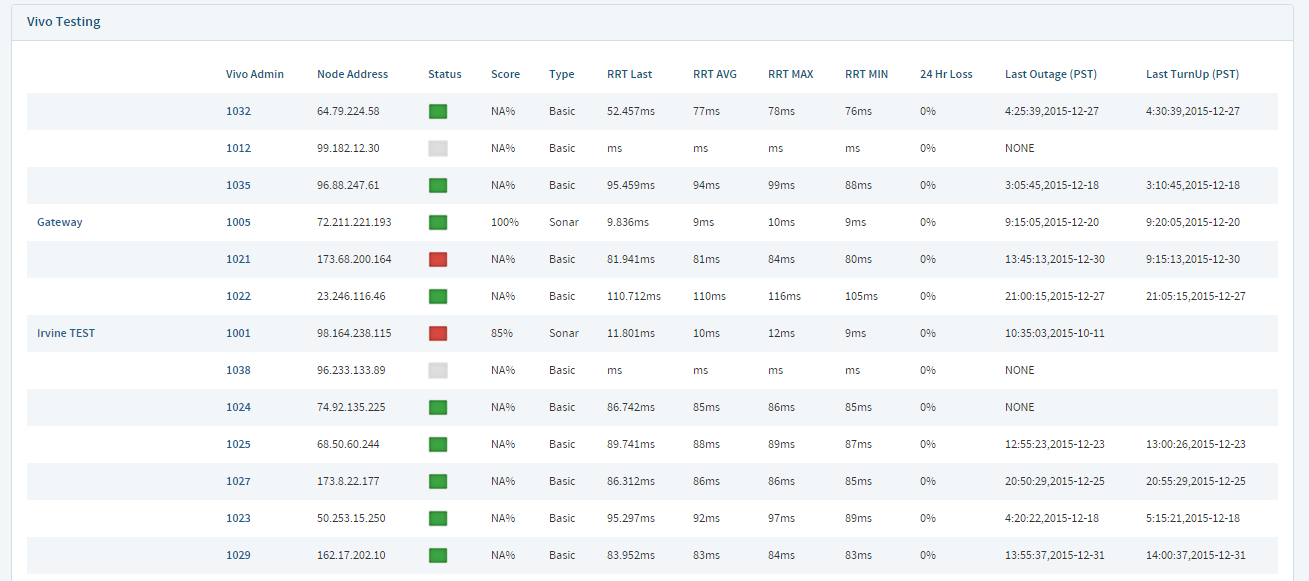Viewport: 1309px width, 581px height.
Task: Click the green status icon for node 1027
Action: tap(438, 481)
